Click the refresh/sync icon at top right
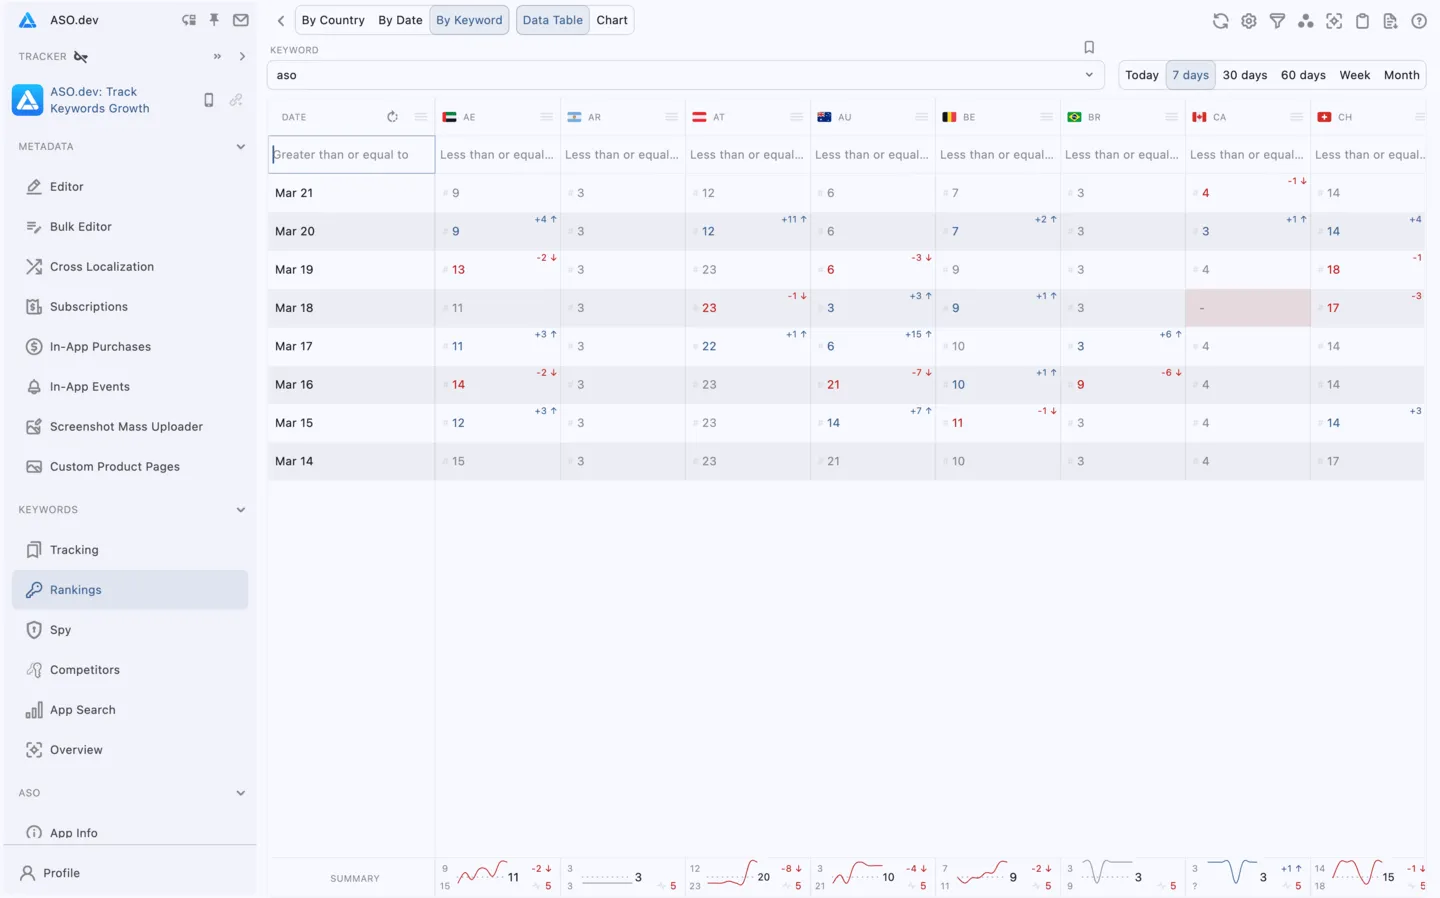 (1220, 20)
